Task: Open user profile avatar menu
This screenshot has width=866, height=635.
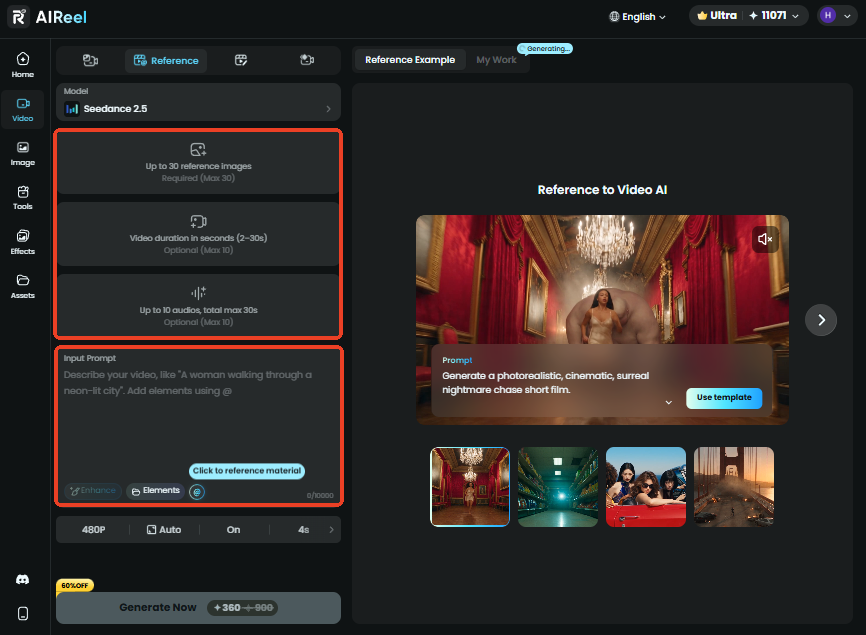Action: (837, 15)
